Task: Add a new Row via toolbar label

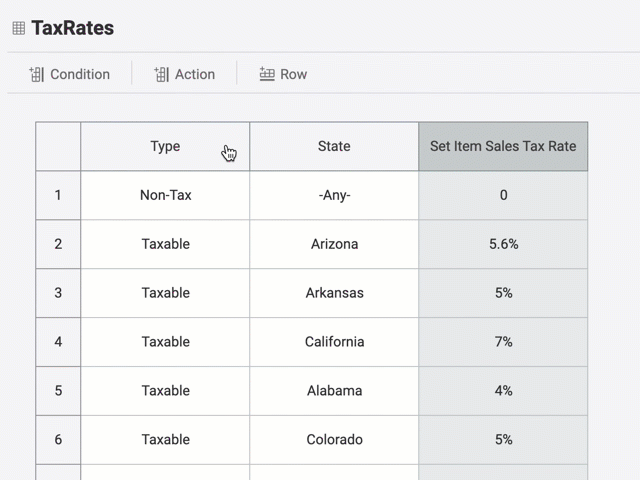Action: click(x=293, y=74)
